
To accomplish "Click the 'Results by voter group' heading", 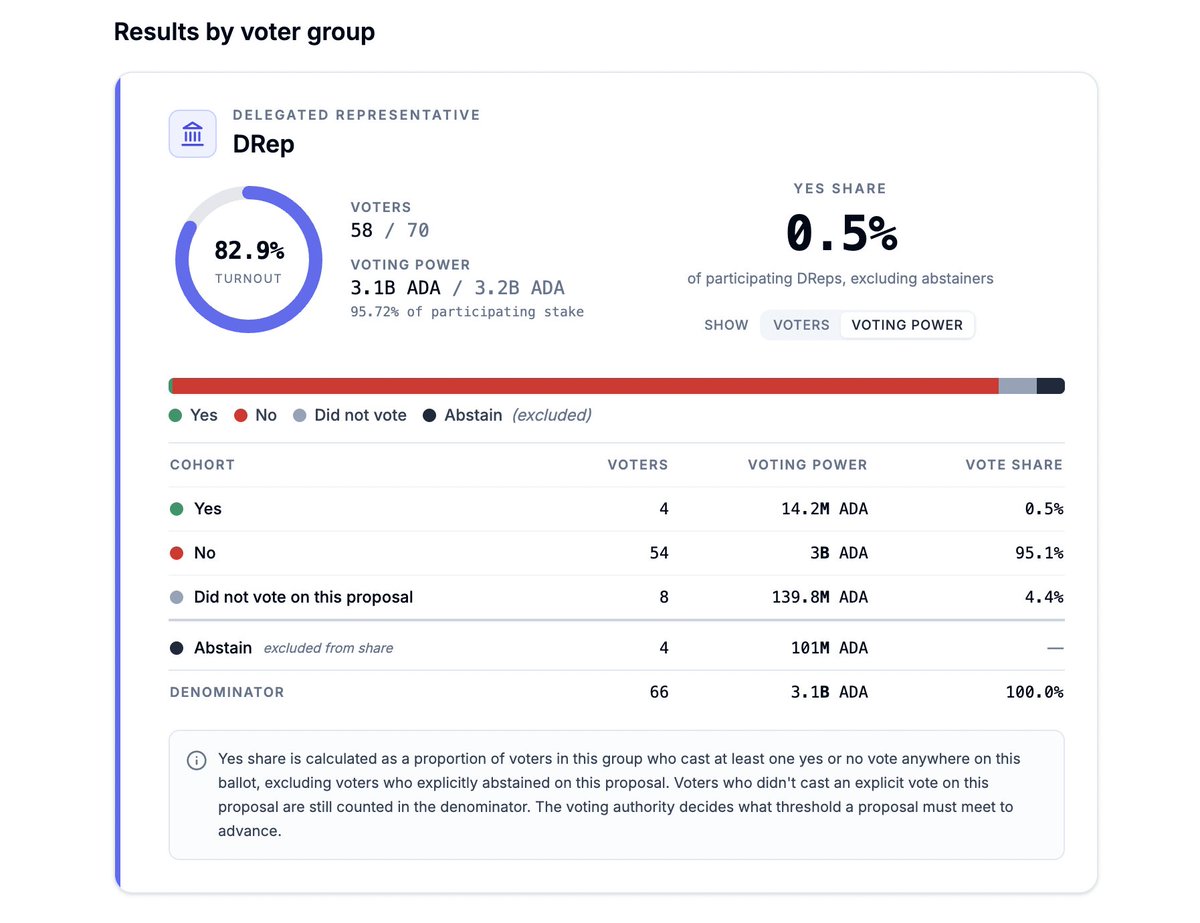I will tap(244, 31).
